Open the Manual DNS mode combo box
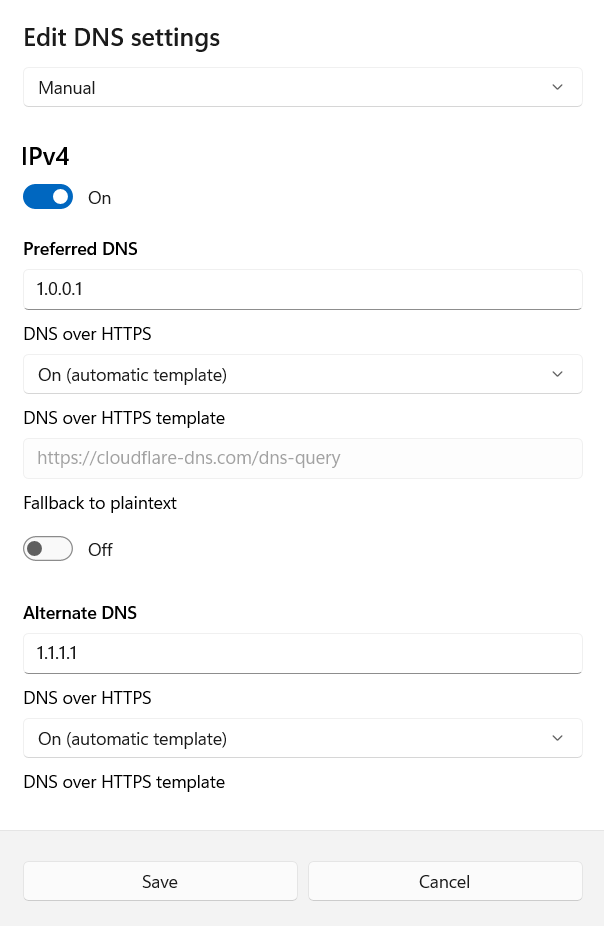Viewport: 604px width, 926px height. tap(302, 88)
